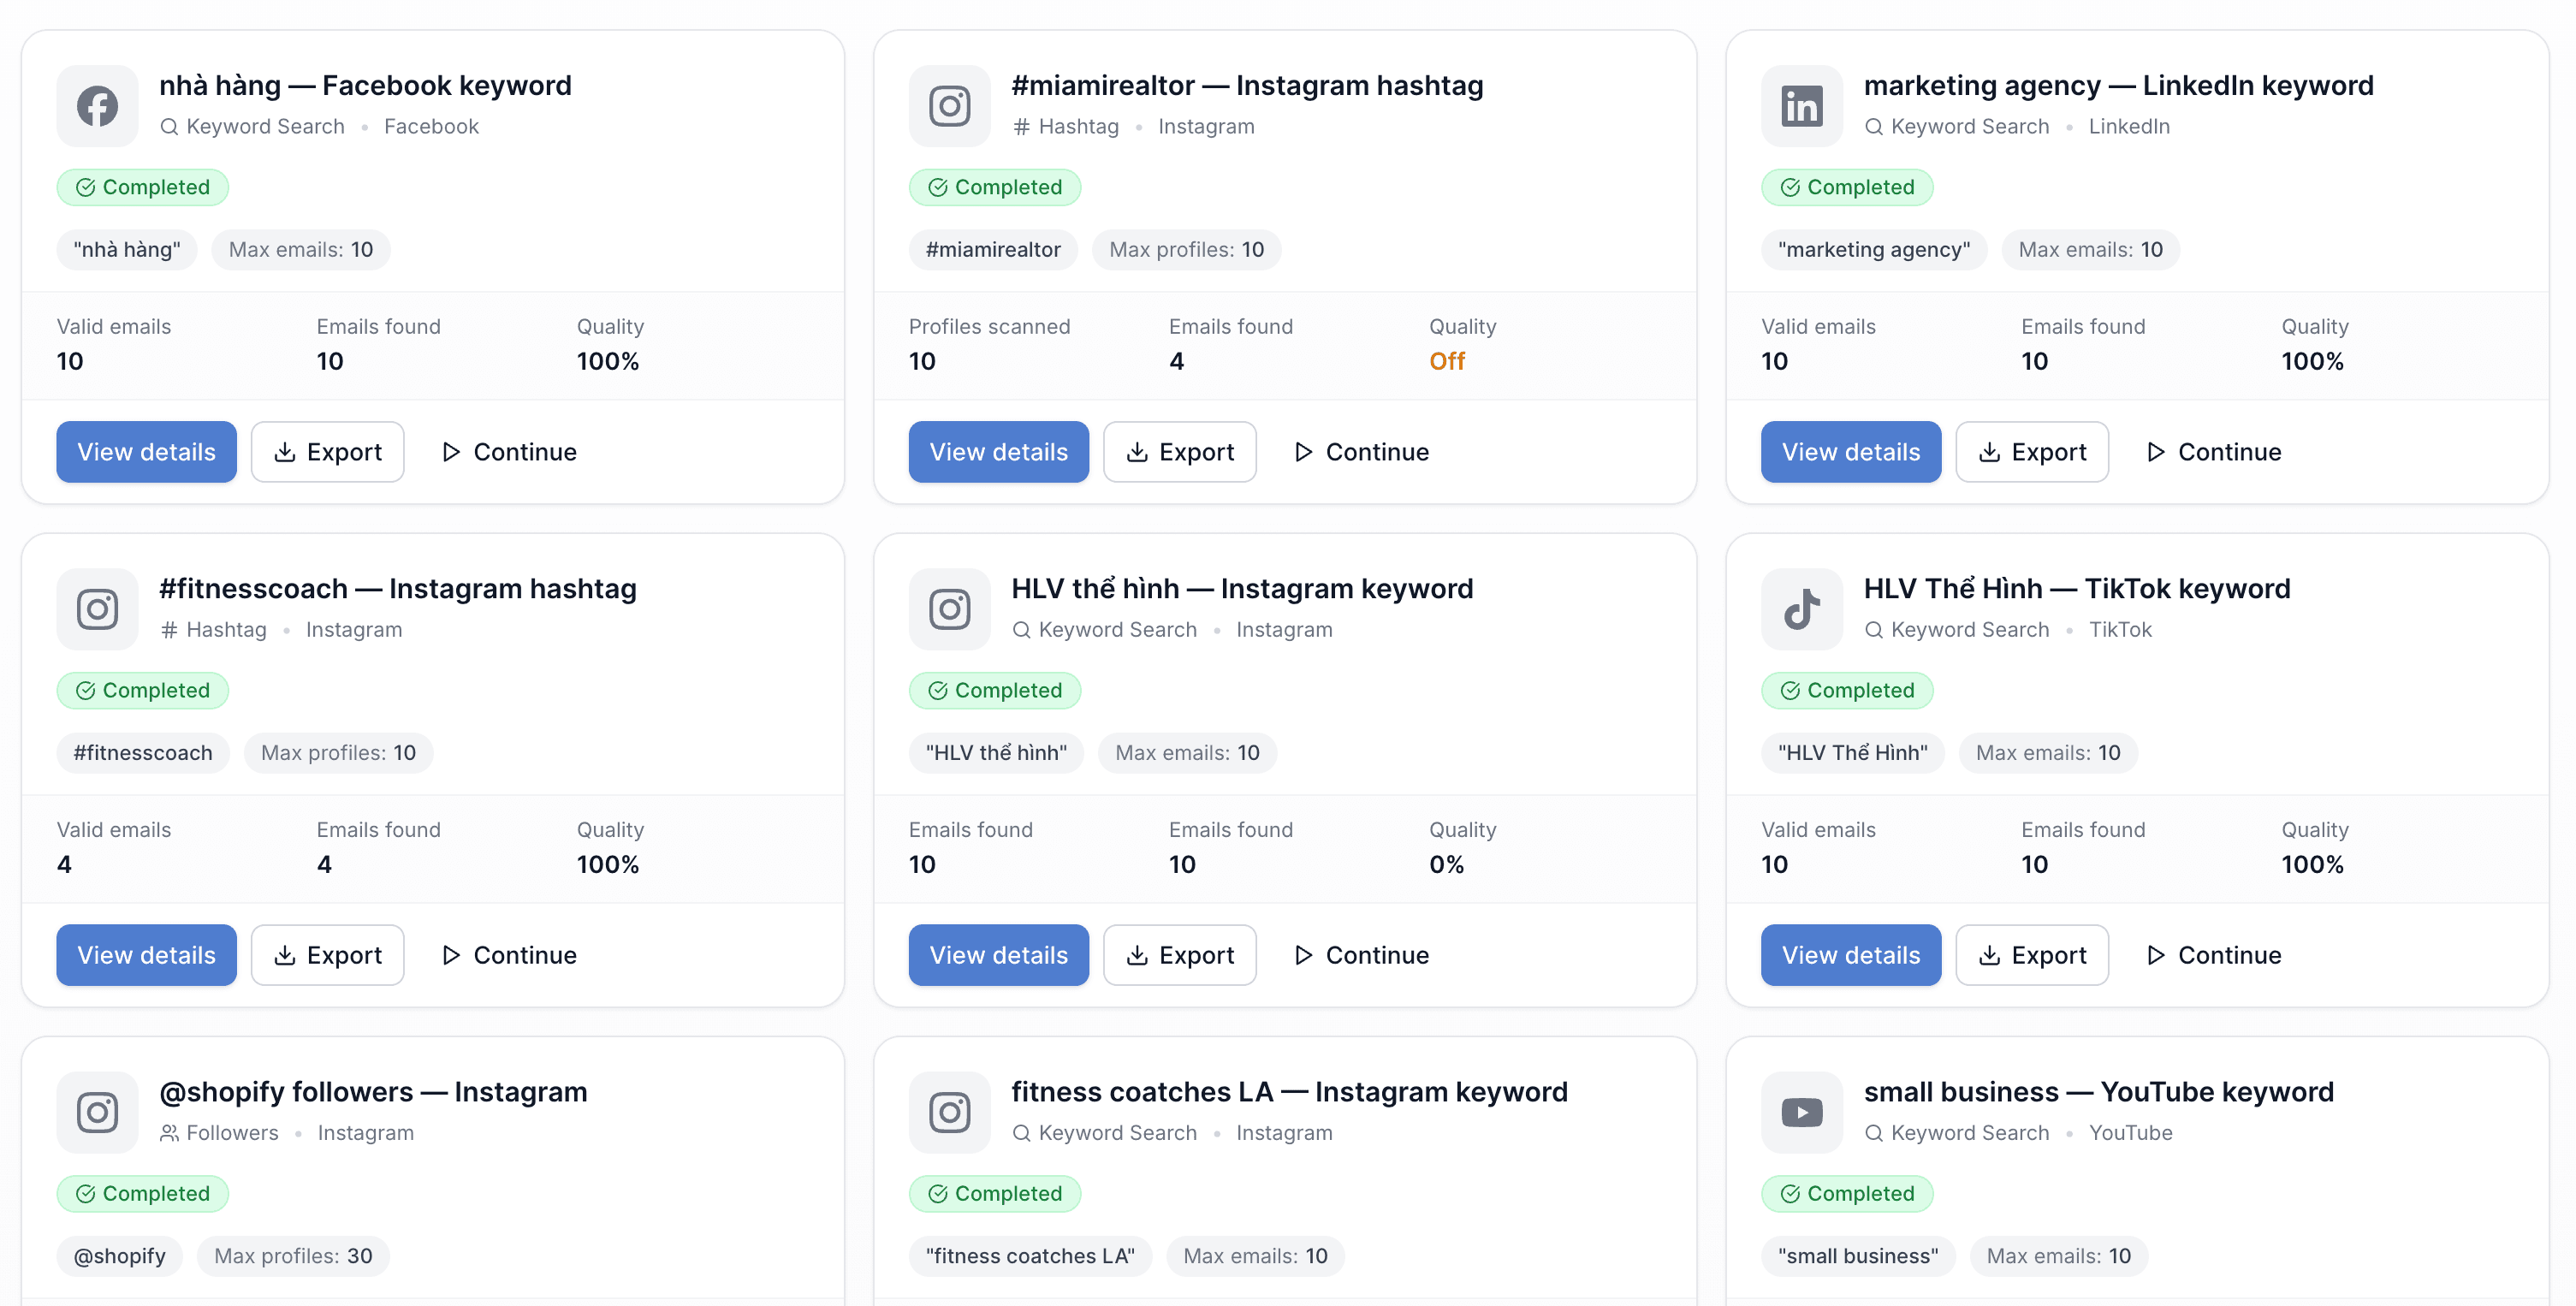Image resolution: width=2576 pixels, height=1306 pixels.
Task: Export the #fitnesscoach Instagram results
Action: click(327, 955)
